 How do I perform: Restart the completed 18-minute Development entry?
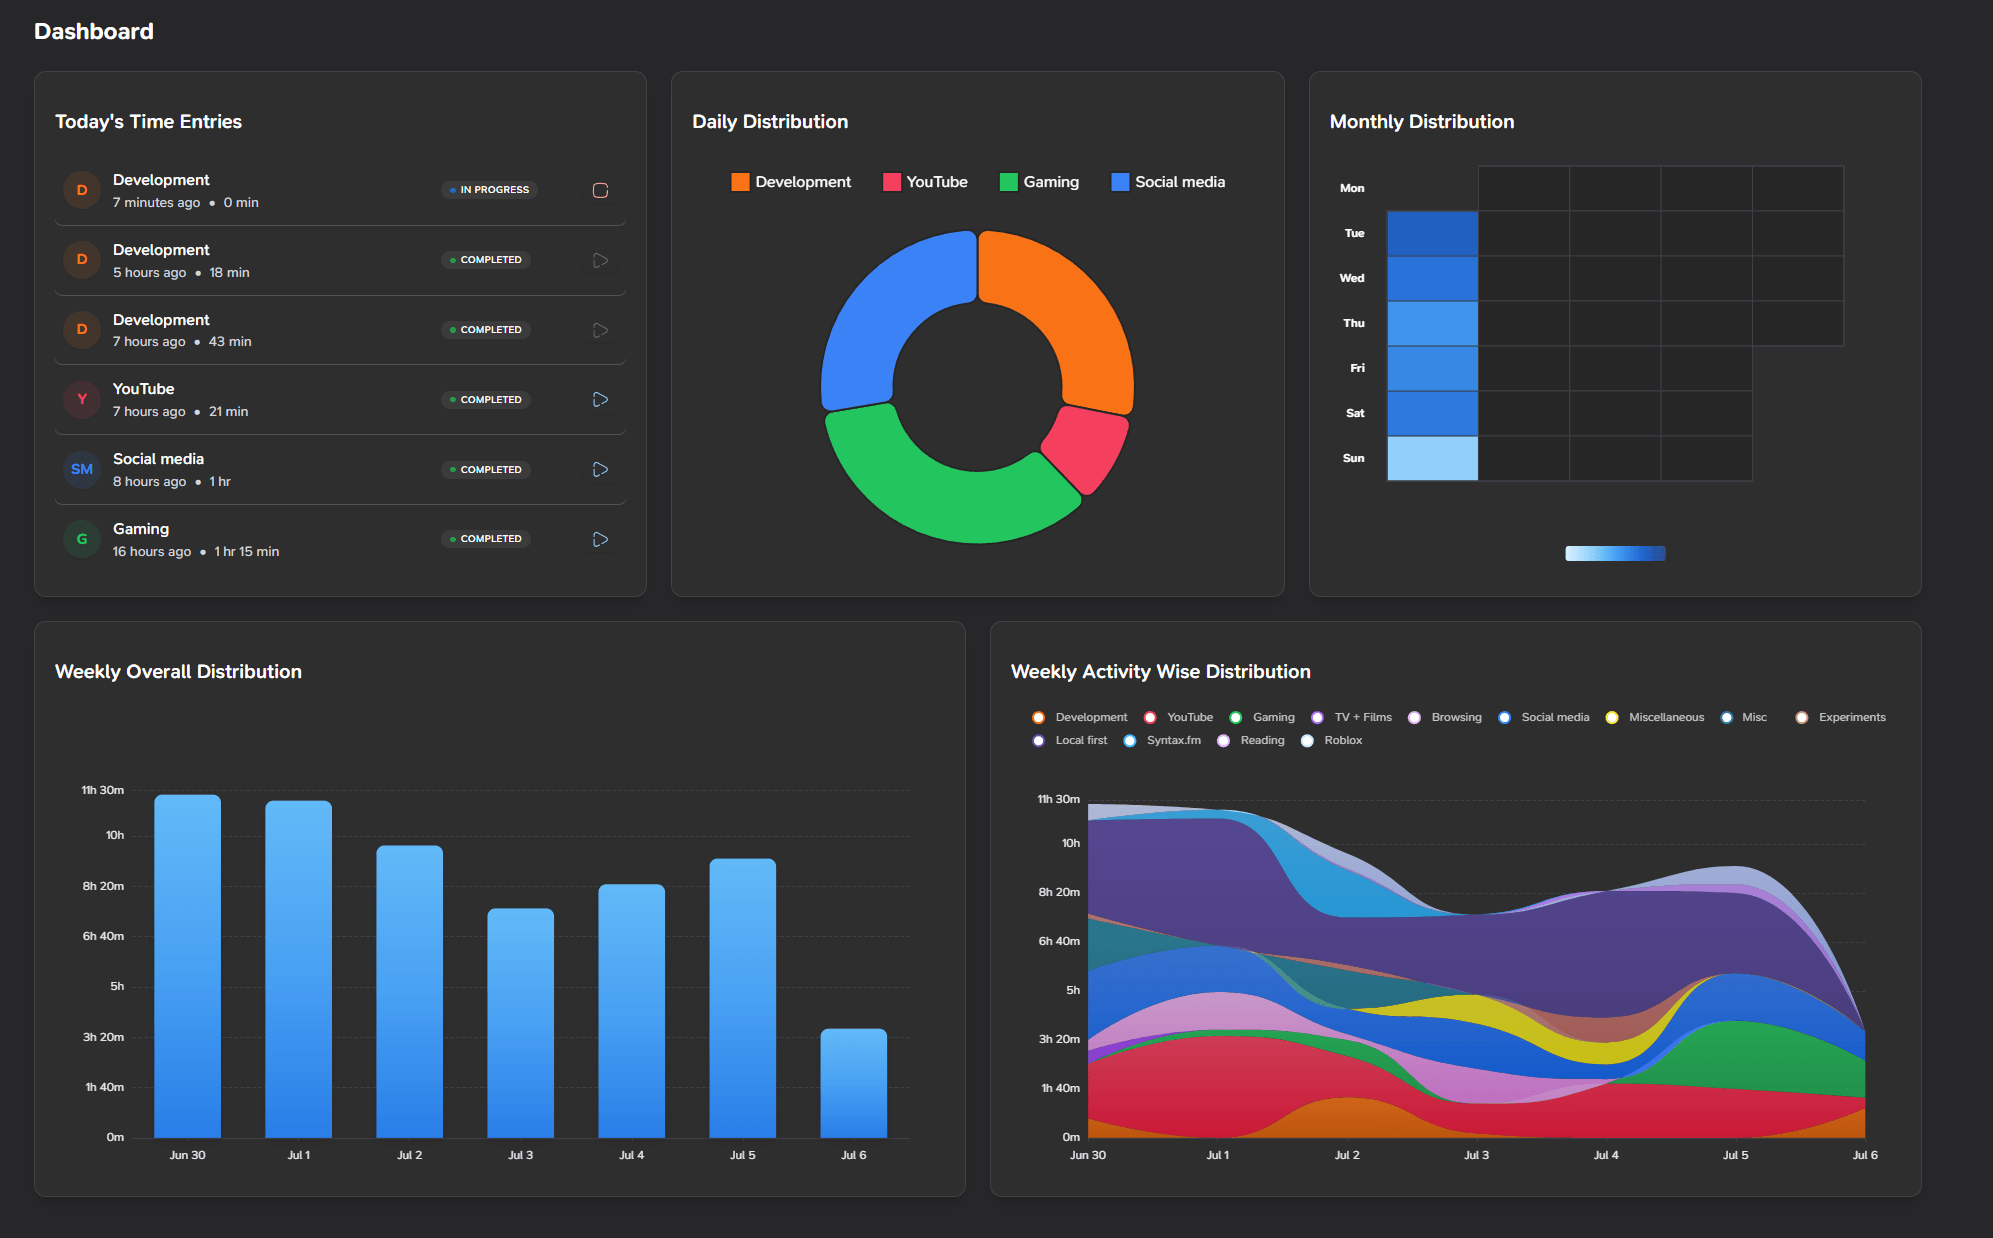[600, 260]
